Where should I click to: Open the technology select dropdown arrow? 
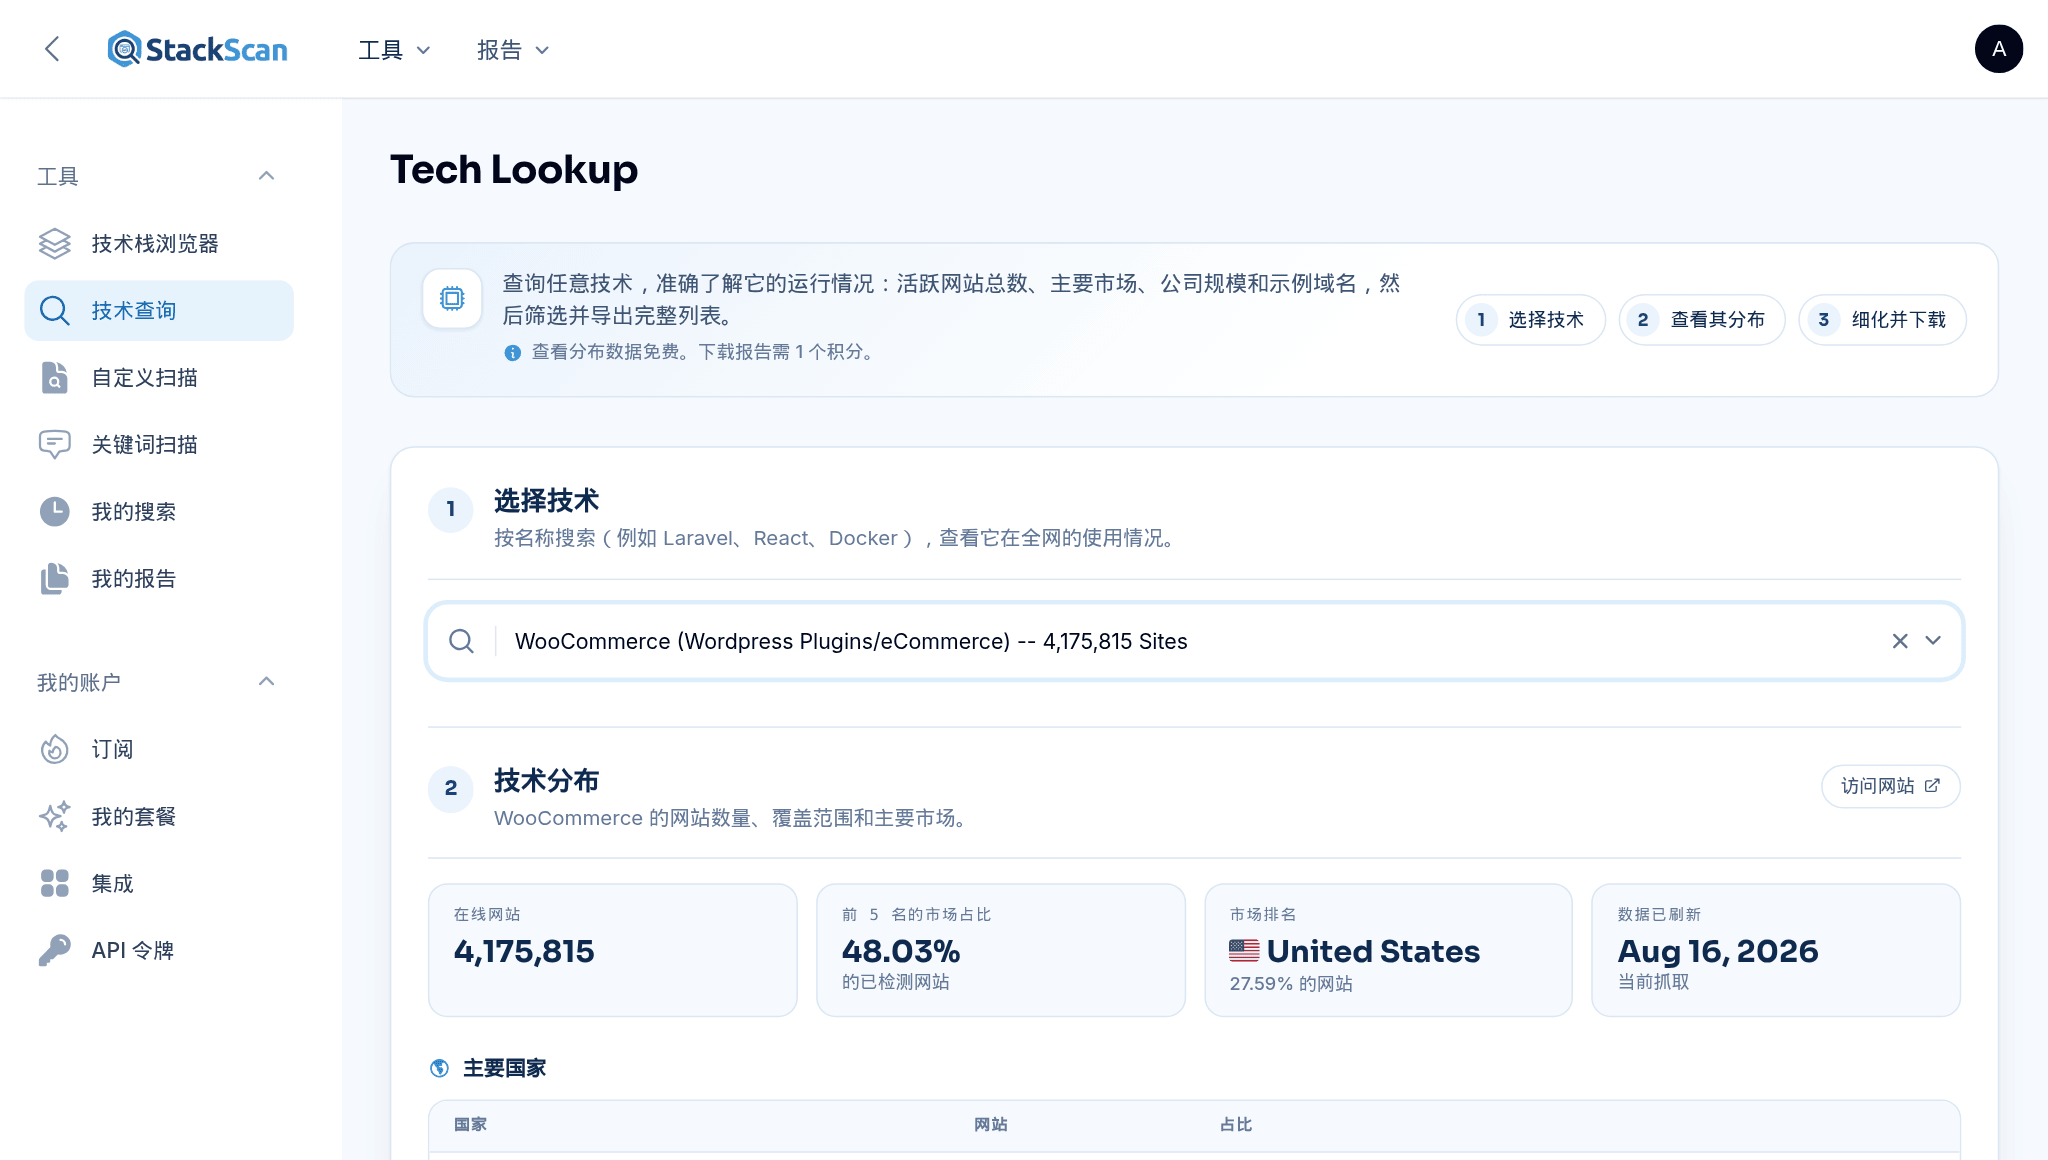pos(1933,641)
